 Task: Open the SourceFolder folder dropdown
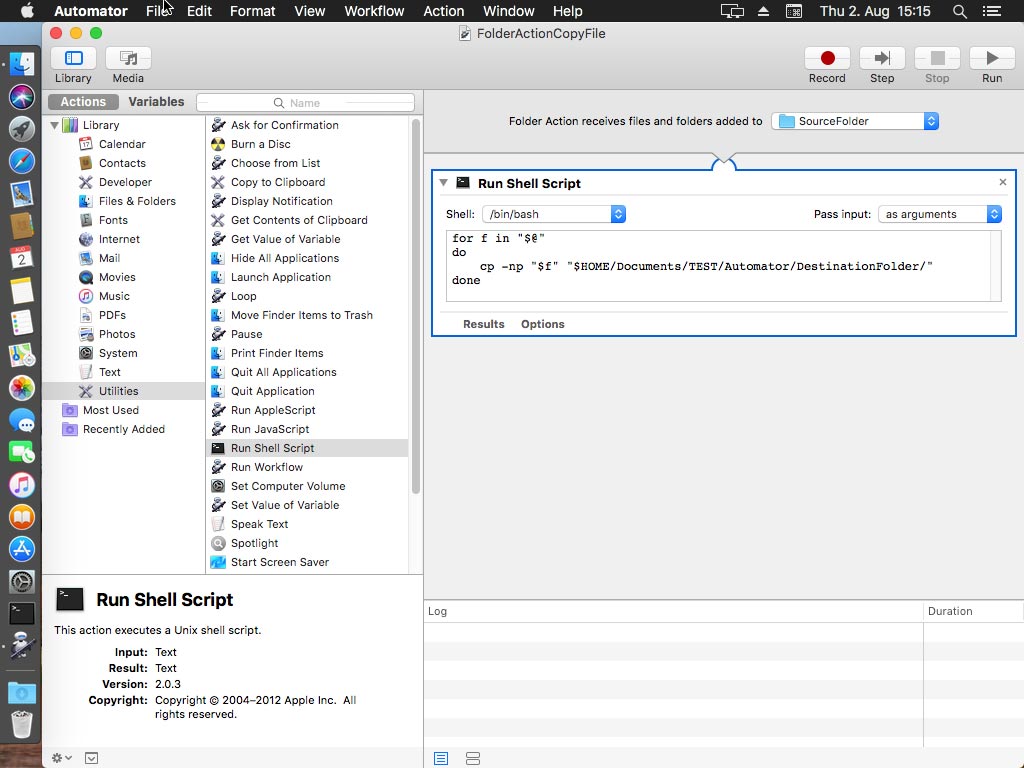(x=855, y=121)
